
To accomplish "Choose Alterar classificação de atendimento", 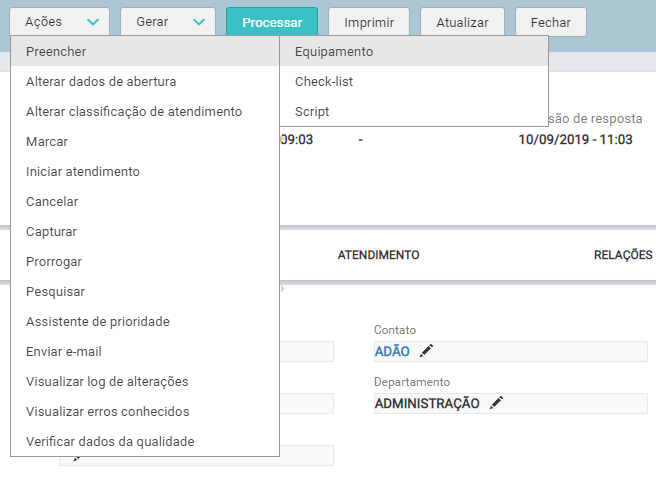I will [145, 112].
